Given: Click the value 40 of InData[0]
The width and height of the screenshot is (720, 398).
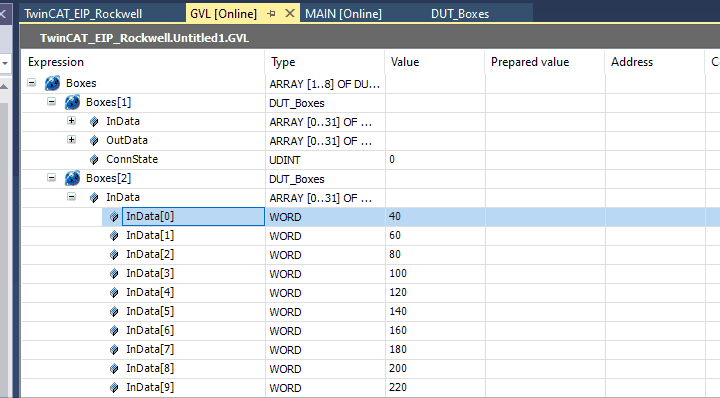Looking at the screenshot, I should [395, 216].
